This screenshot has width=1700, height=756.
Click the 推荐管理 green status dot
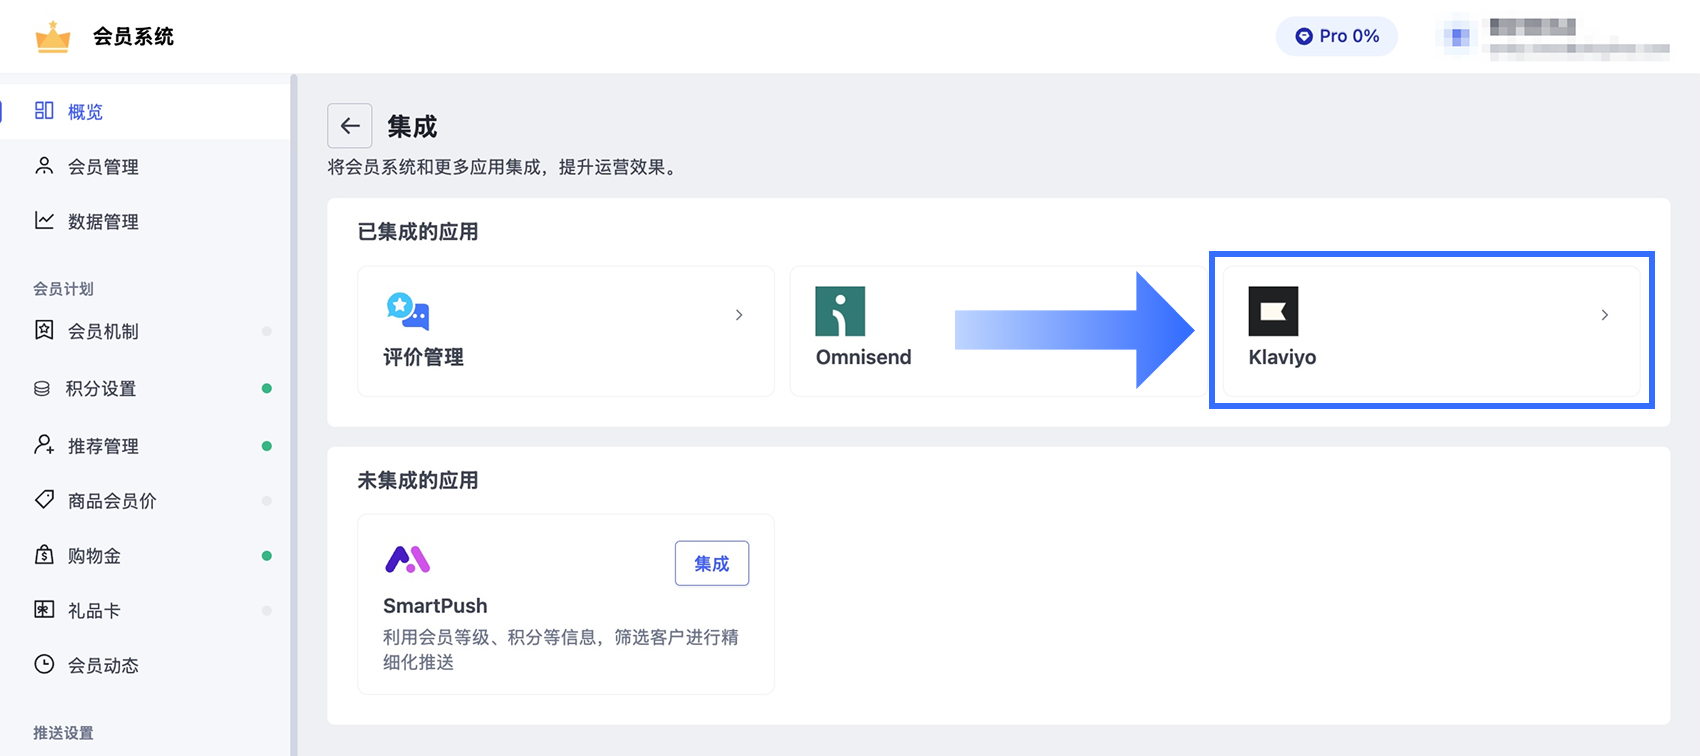[267, 446]
